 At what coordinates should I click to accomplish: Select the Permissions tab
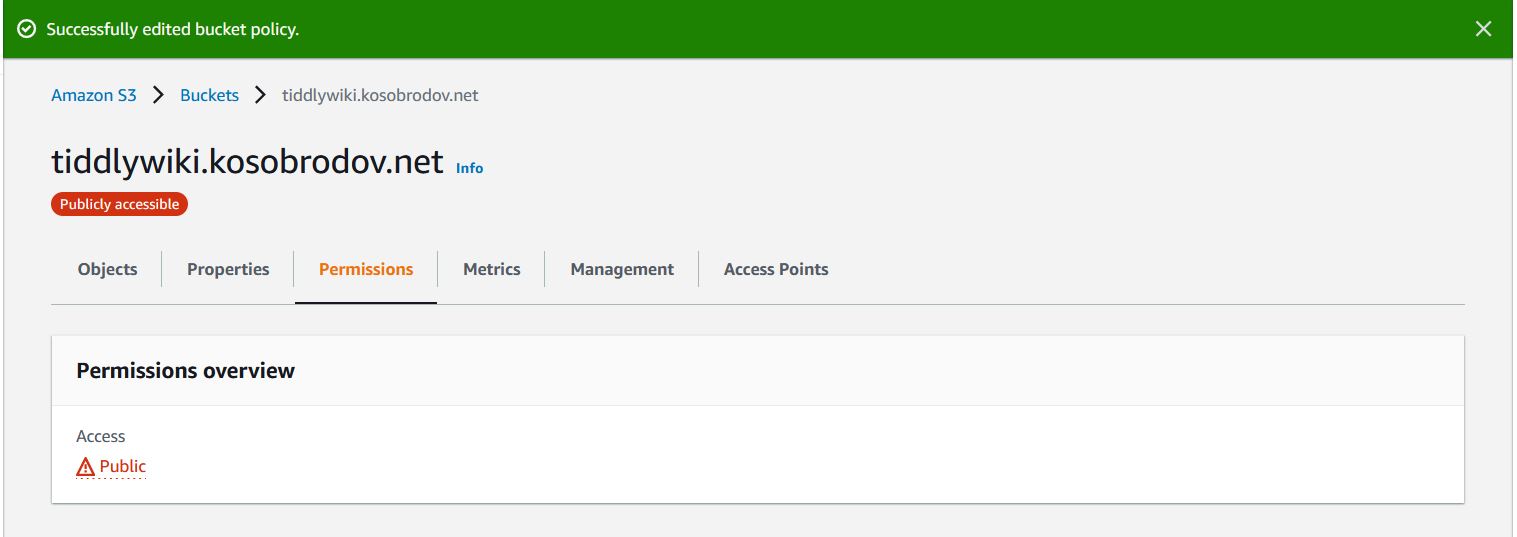tap(366, 269)
